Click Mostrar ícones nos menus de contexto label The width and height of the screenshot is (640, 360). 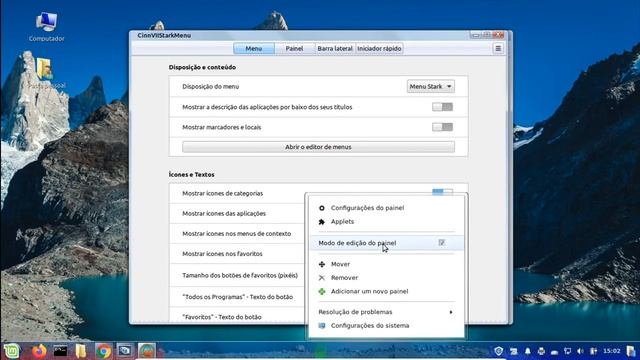pos(236,233)
